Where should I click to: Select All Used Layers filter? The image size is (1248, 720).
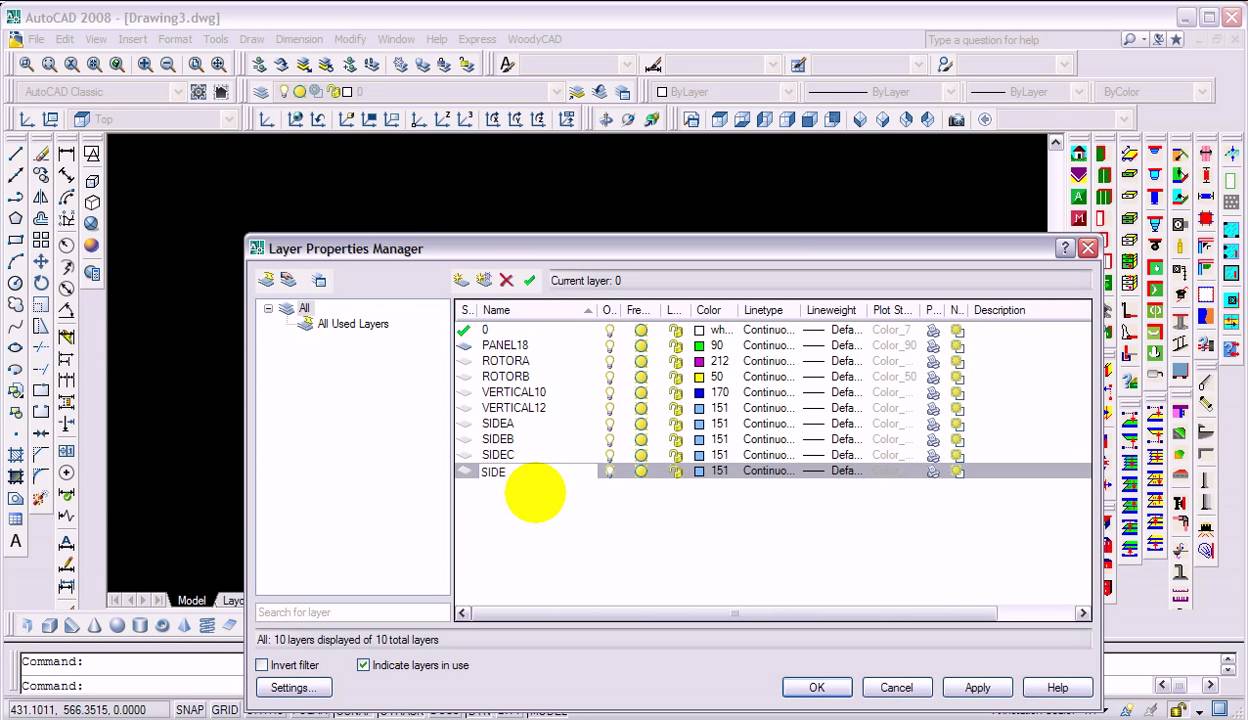(353, 324)
